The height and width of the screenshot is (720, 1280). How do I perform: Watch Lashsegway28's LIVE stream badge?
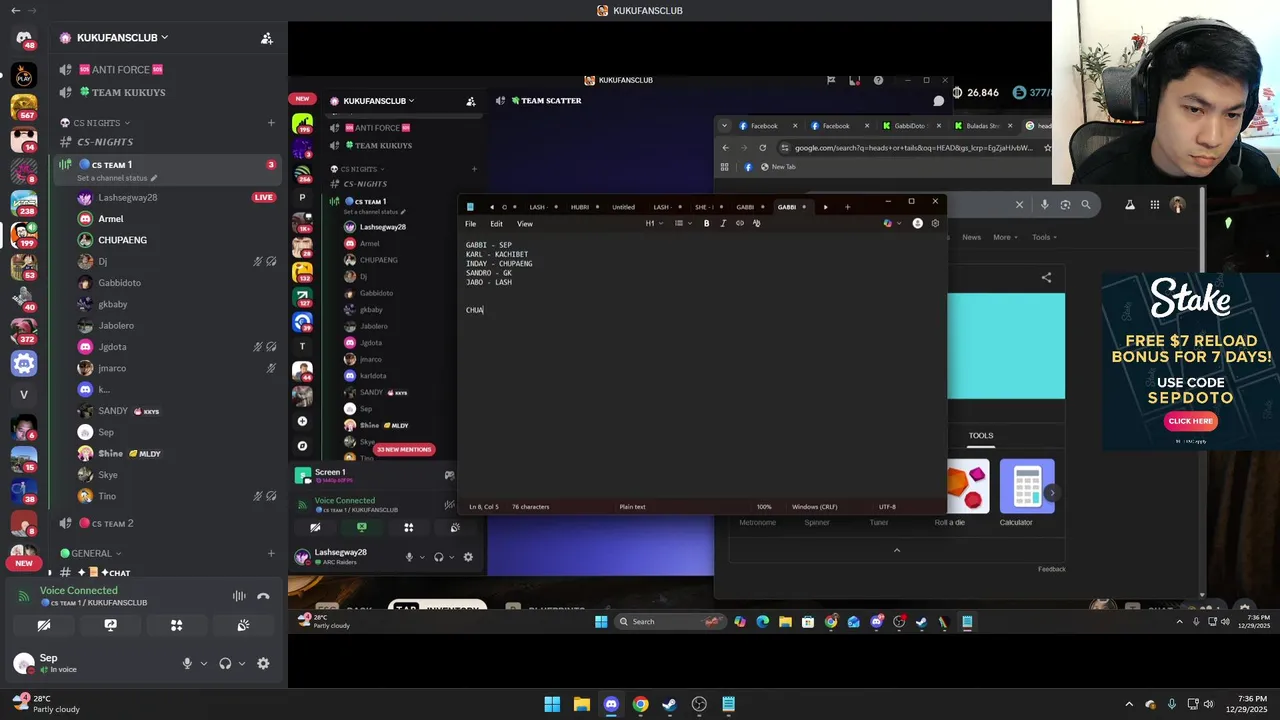[x=264, y=197]
